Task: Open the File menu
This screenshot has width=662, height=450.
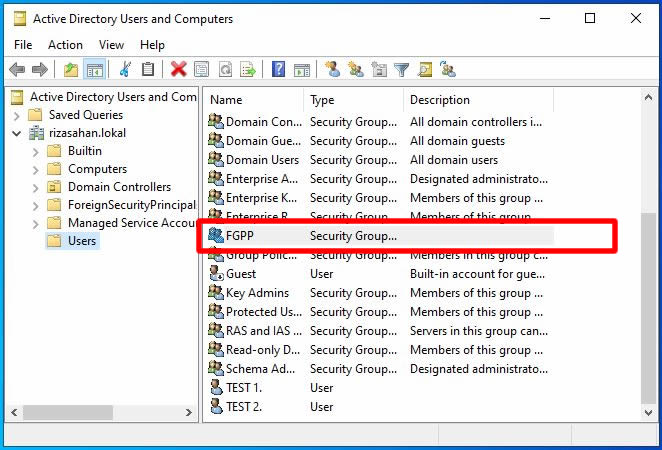Action: 23,45
